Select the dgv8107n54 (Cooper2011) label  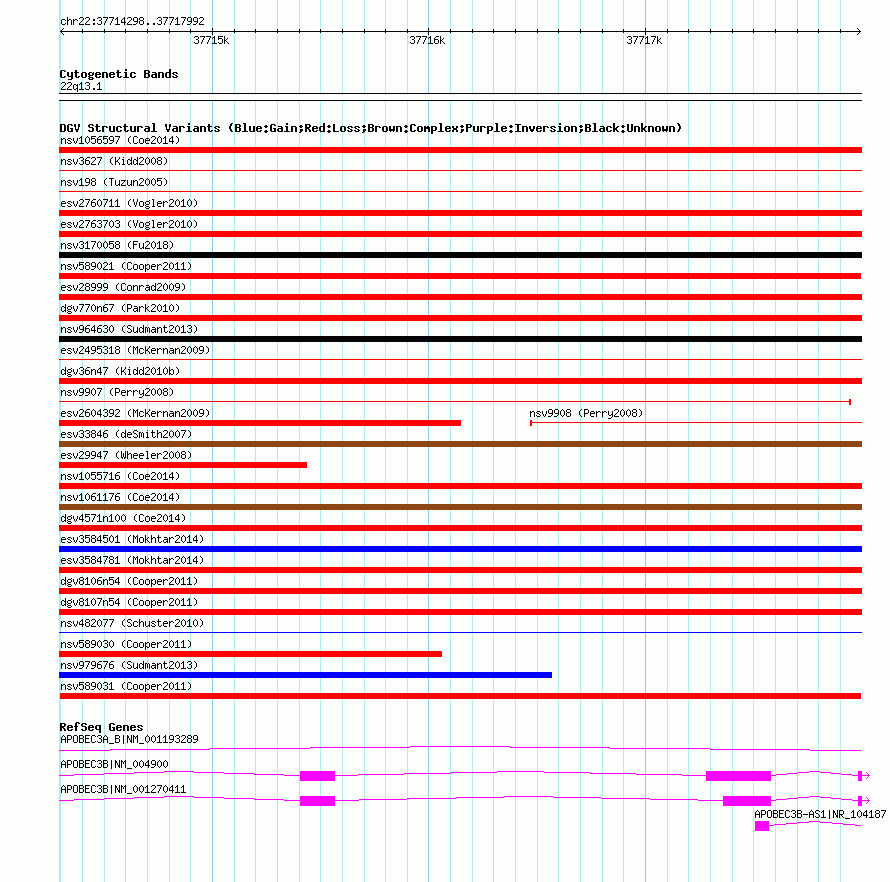[x=129, y=602]
